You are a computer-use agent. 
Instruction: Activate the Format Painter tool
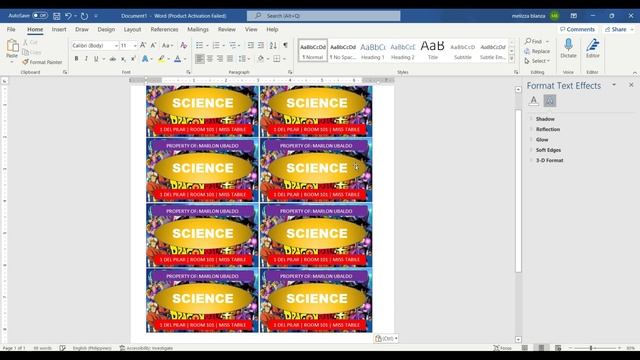[x=42, y=62]
